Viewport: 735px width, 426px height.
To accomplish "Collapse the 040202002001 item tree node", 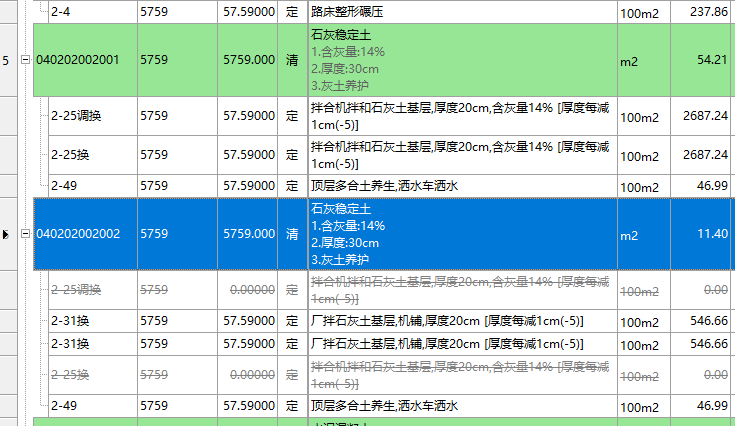I will (25, 60).
